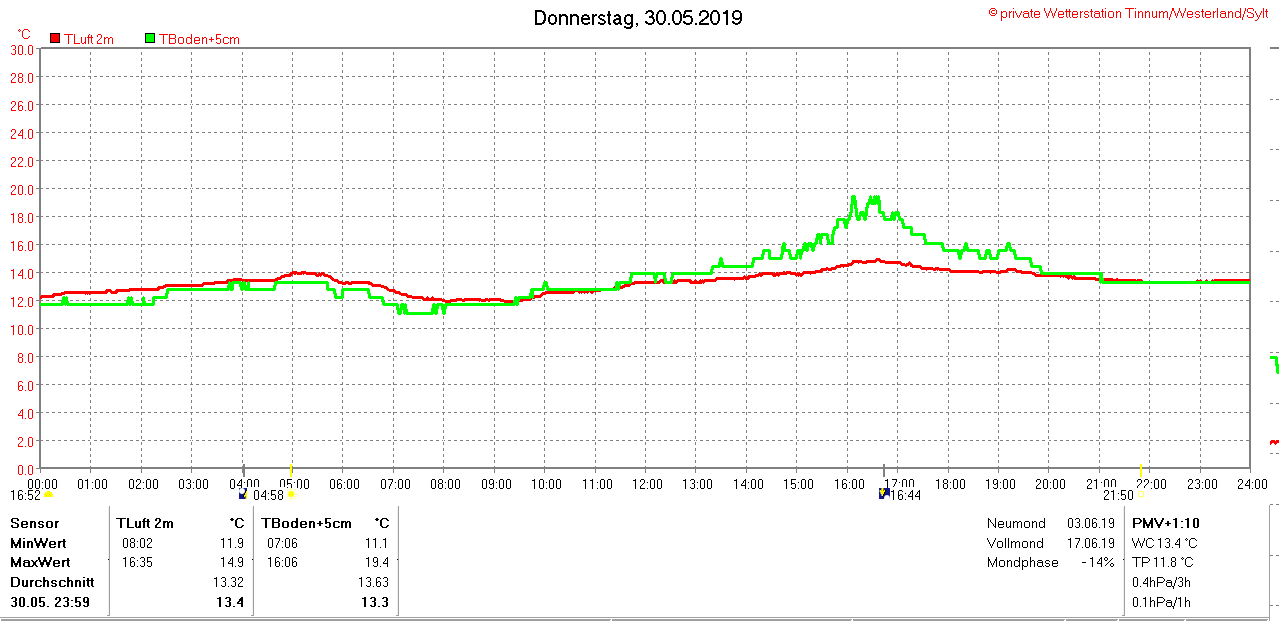Click the Vollmond date 17.06.19
This screenshot has height=621, width=1280.
click(x=1090, y=543)
